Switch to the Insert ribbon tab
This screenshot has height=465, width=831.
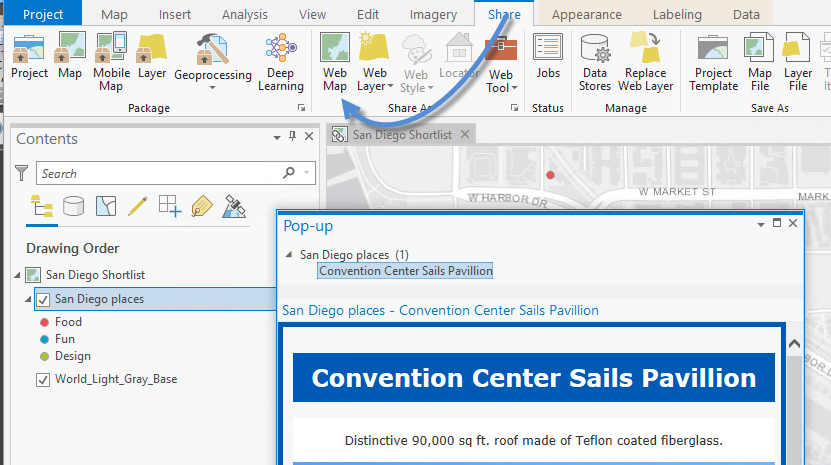click(x=174, y=14)
